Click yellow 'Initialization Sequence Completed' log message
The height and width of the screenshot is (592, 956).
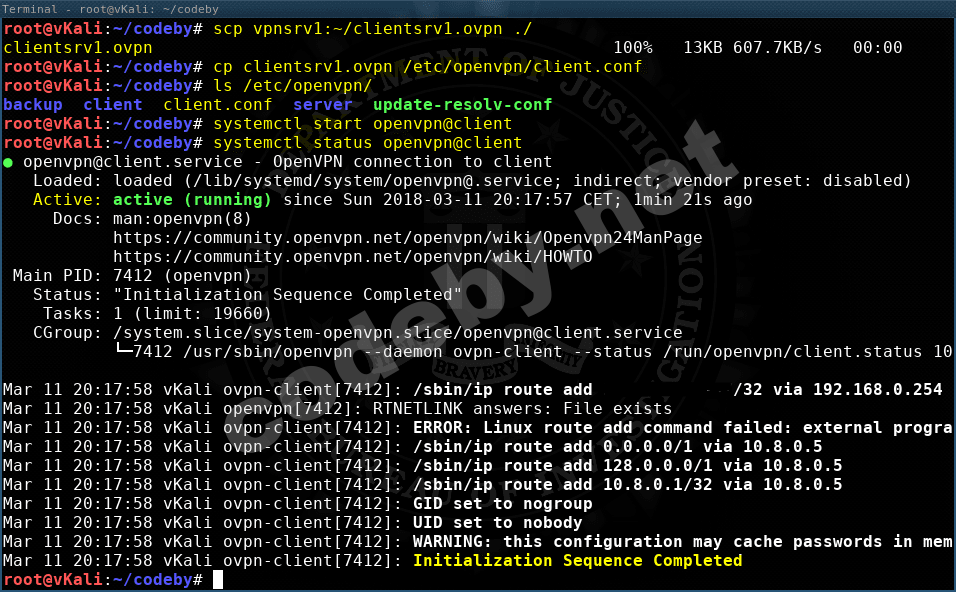[577, 561]
